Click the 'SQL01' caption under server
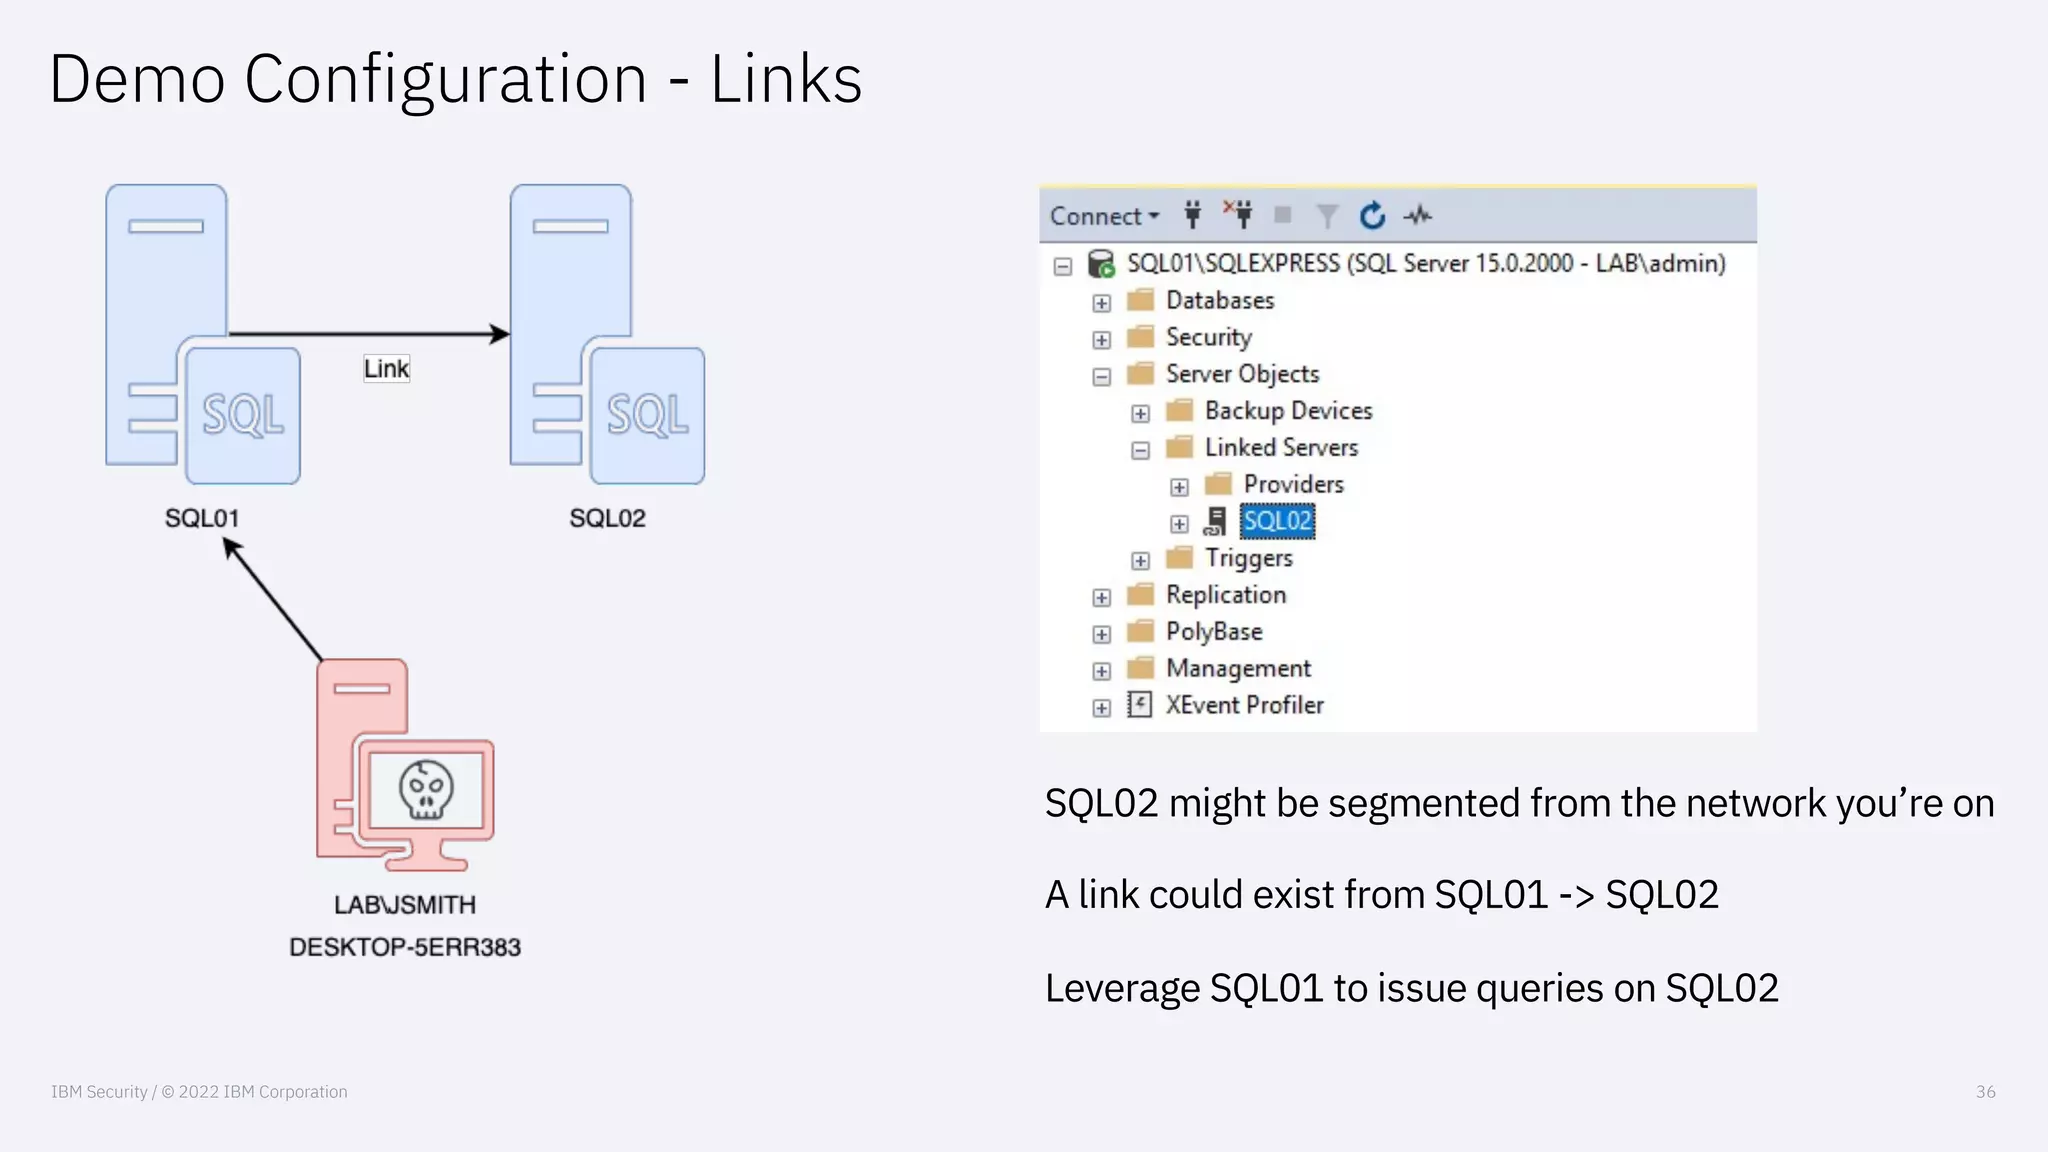Screen dimensions: 2048x1152 [202, 518]
